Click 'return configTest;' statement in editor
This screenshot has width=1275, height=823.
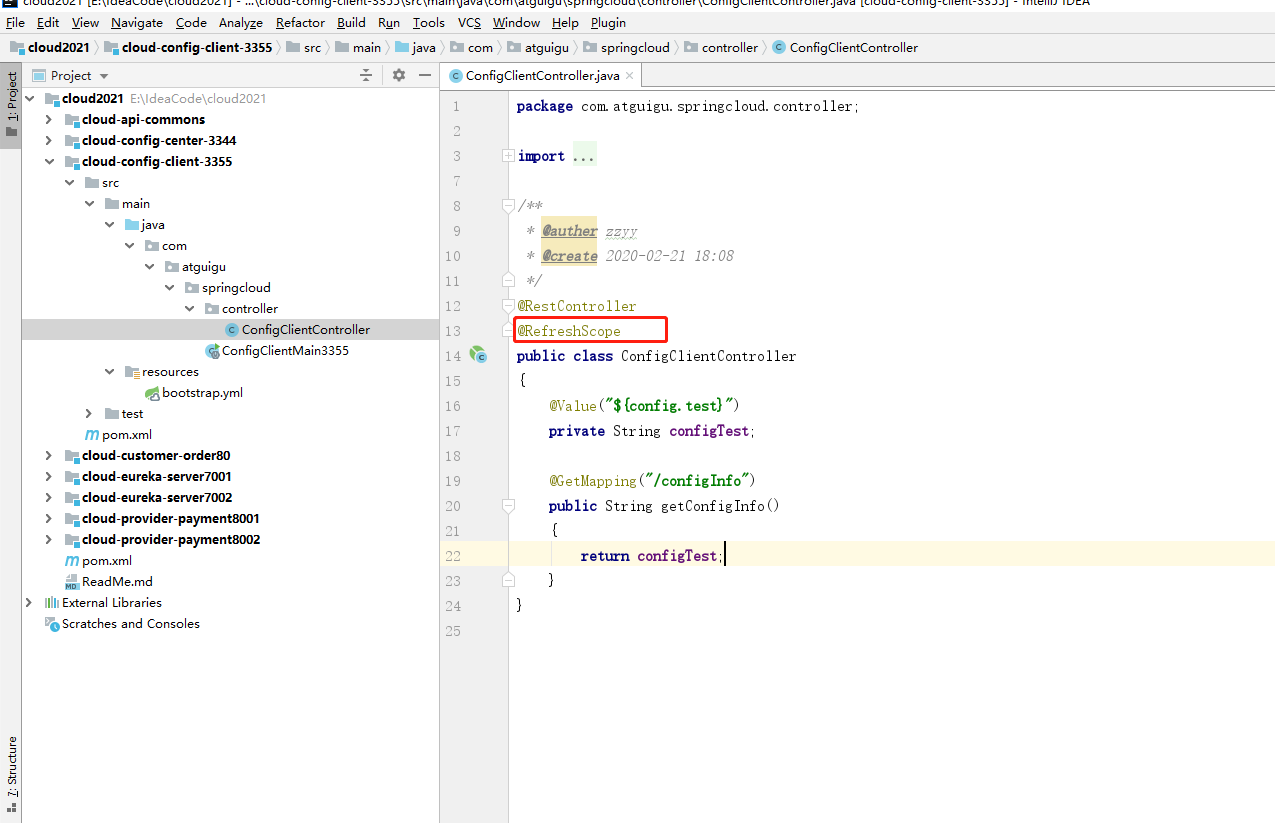[x=650, y=556]
